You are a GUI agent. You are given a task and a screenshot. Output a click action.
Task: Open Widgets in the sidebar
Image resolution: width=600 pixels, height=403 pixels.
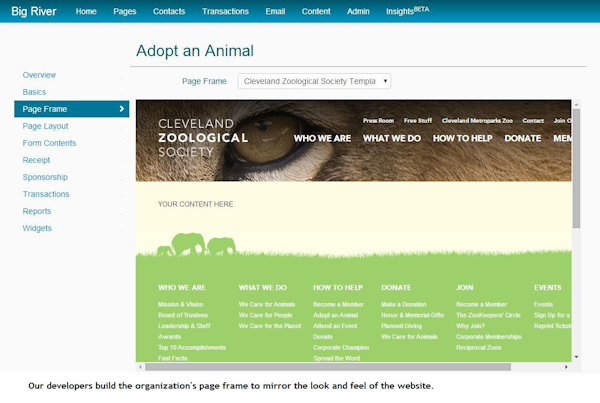tap(37, 228)
